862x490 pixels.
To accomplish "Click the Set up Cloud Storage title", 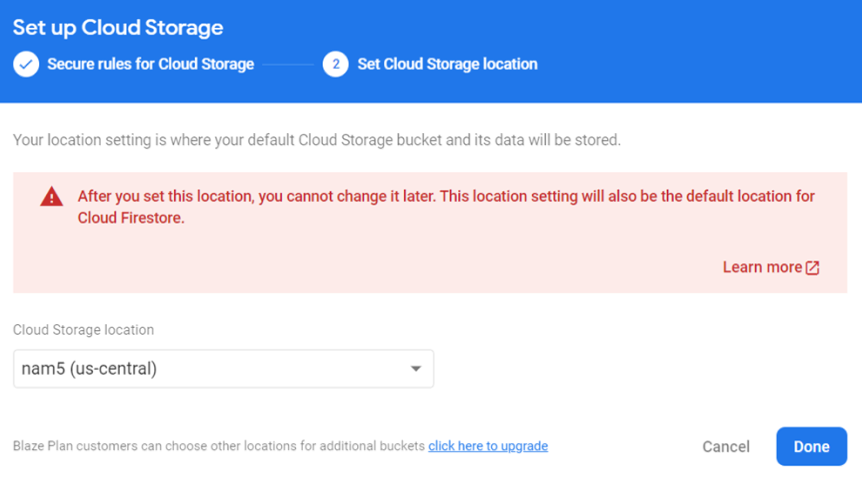I will coord(118,28).
